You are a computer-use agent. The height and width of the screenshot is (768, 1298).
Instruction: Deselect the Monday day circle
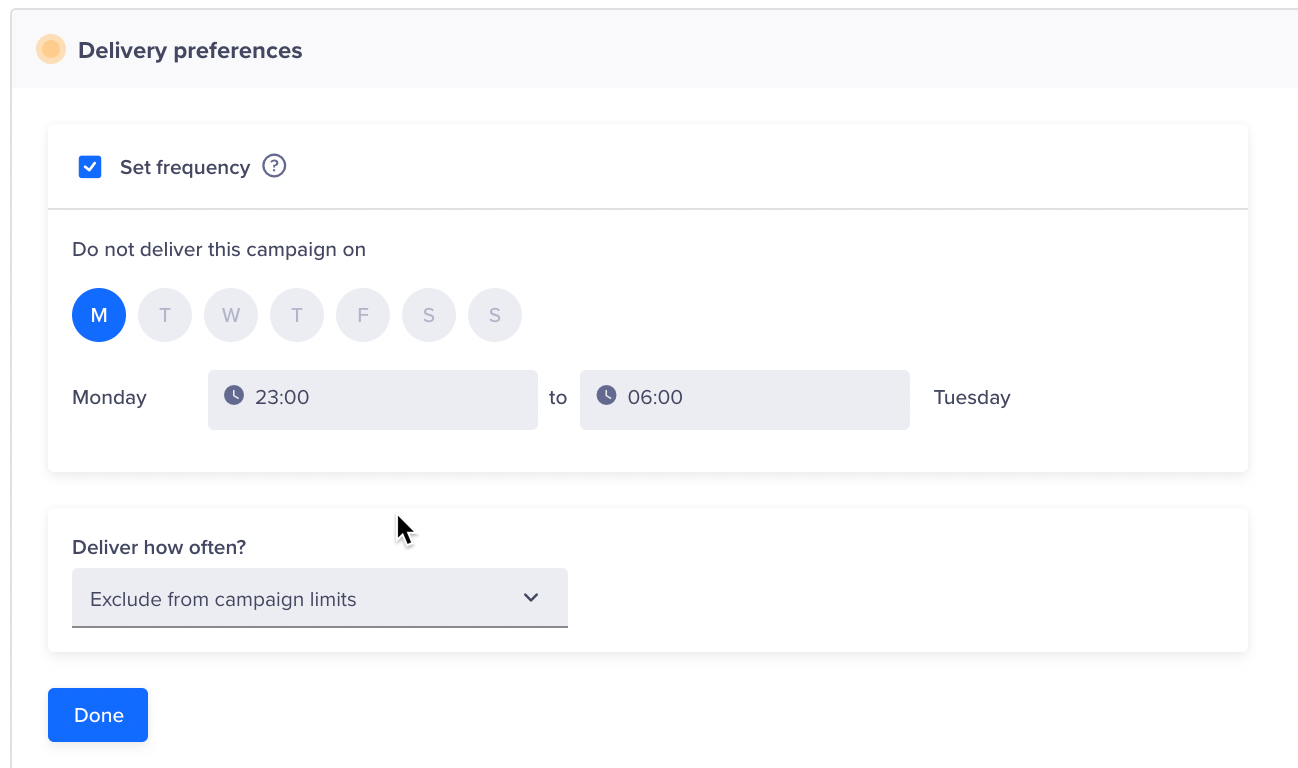pyautogui.click(x=99, y=315)
